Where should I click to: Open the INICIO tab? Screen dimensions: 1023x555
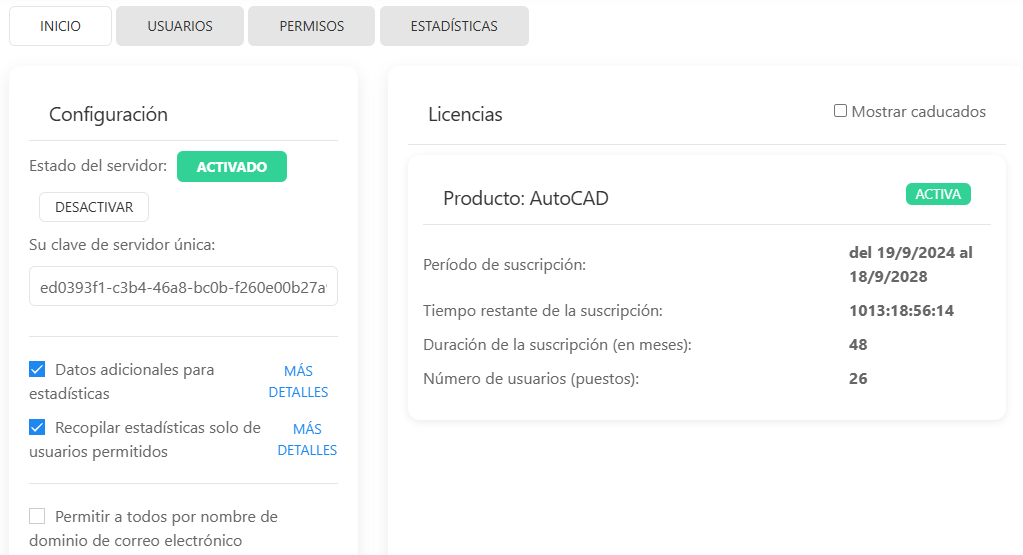tap(60, 26)
